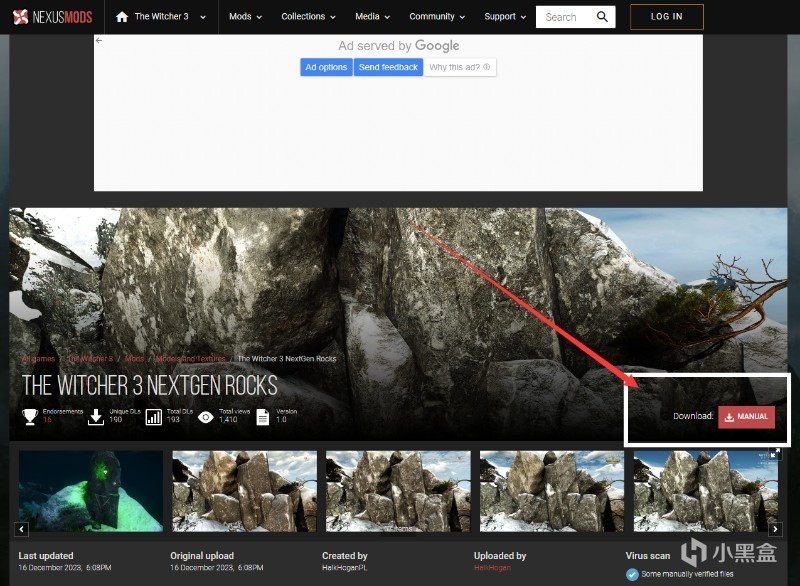Open All games breadcrumb link
The image size is (800, 586).
click(x=38, y=359)
